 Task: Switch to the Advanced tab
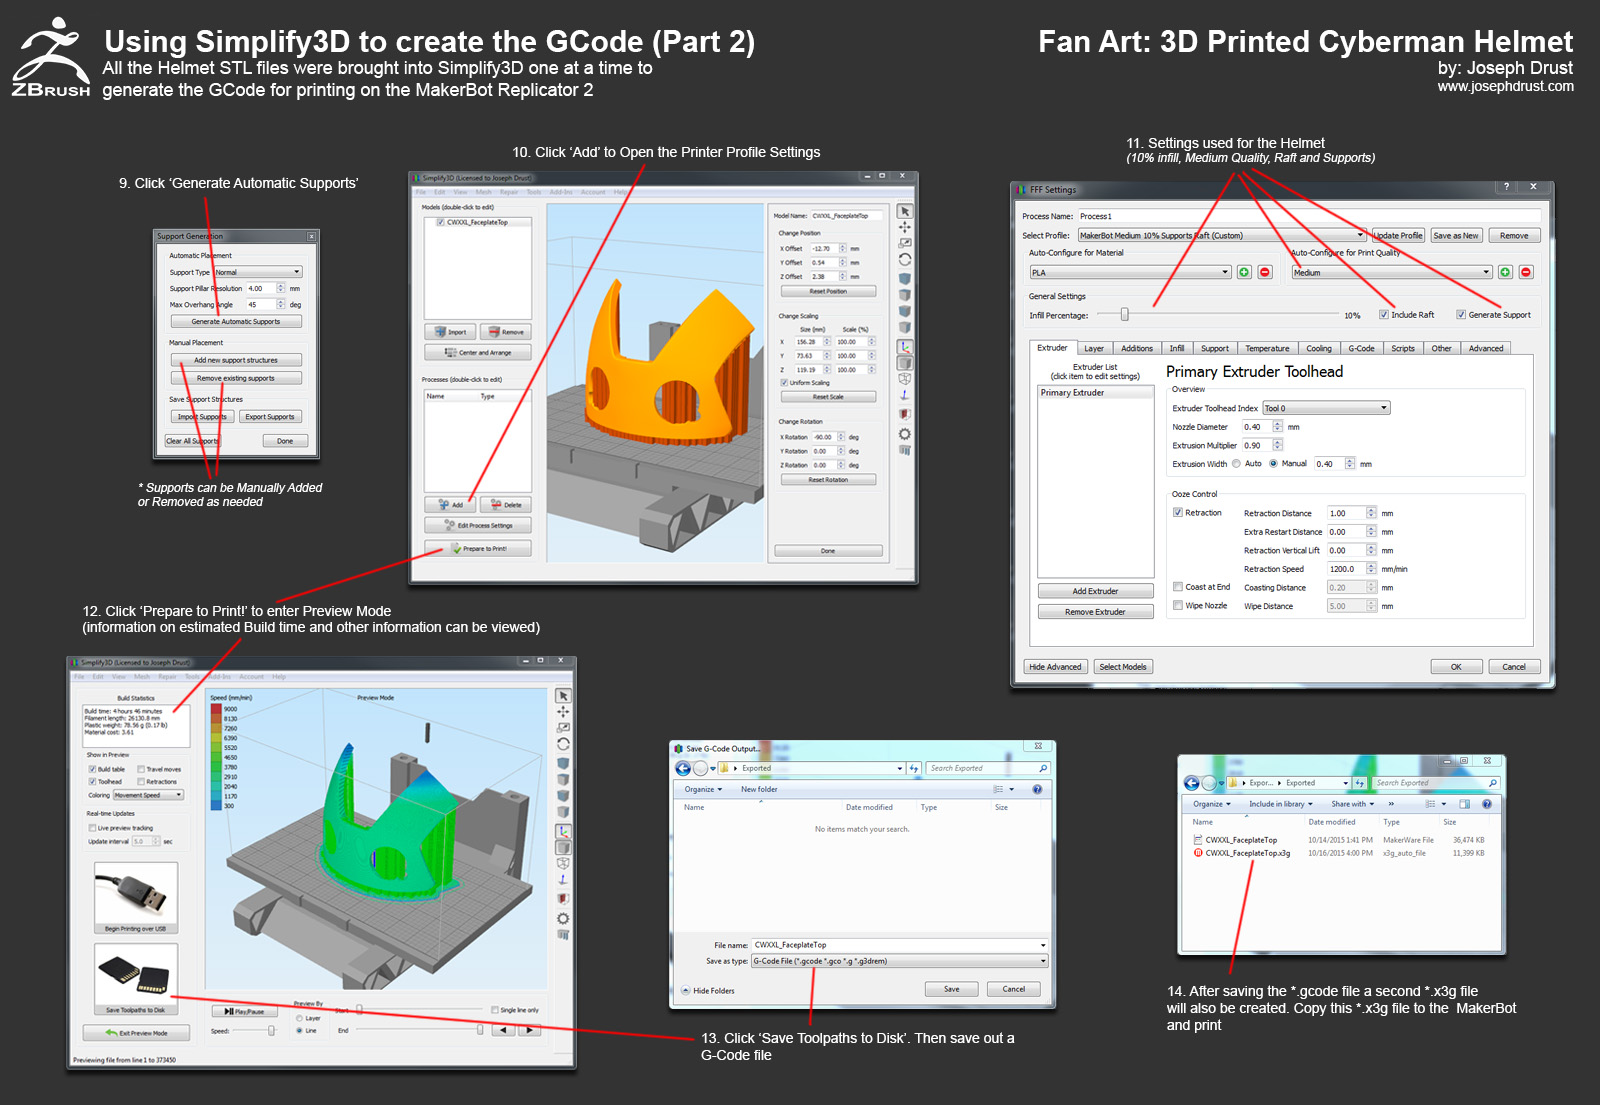point(1486,348)
